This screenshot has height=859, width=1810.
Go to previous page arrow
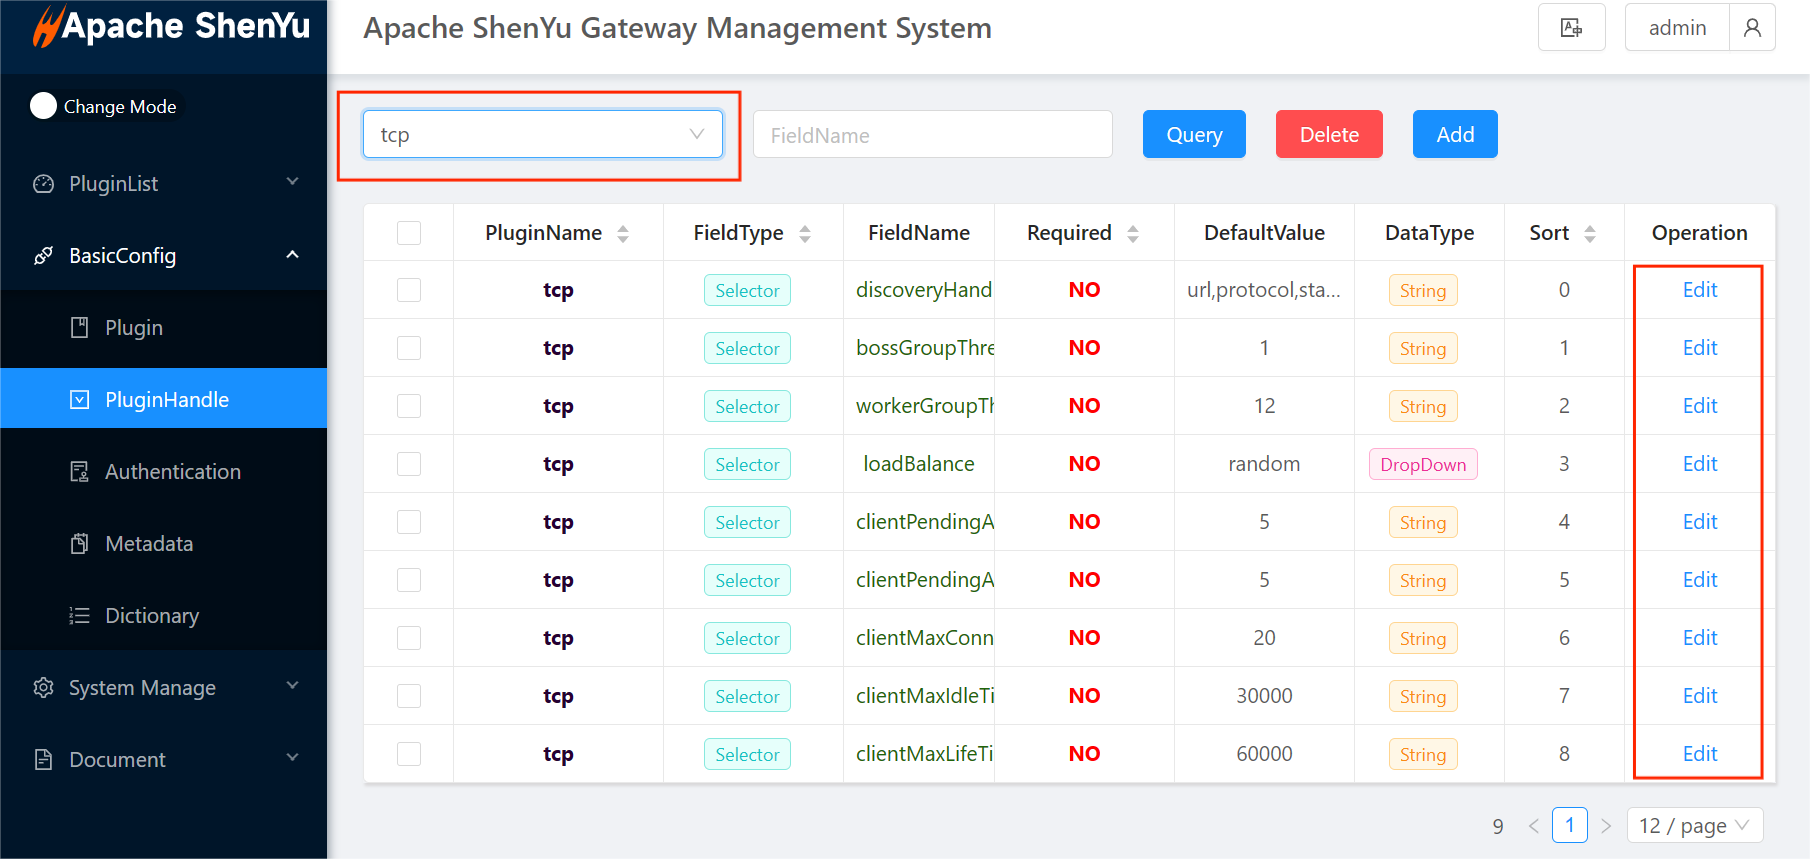click(1533, 826)
